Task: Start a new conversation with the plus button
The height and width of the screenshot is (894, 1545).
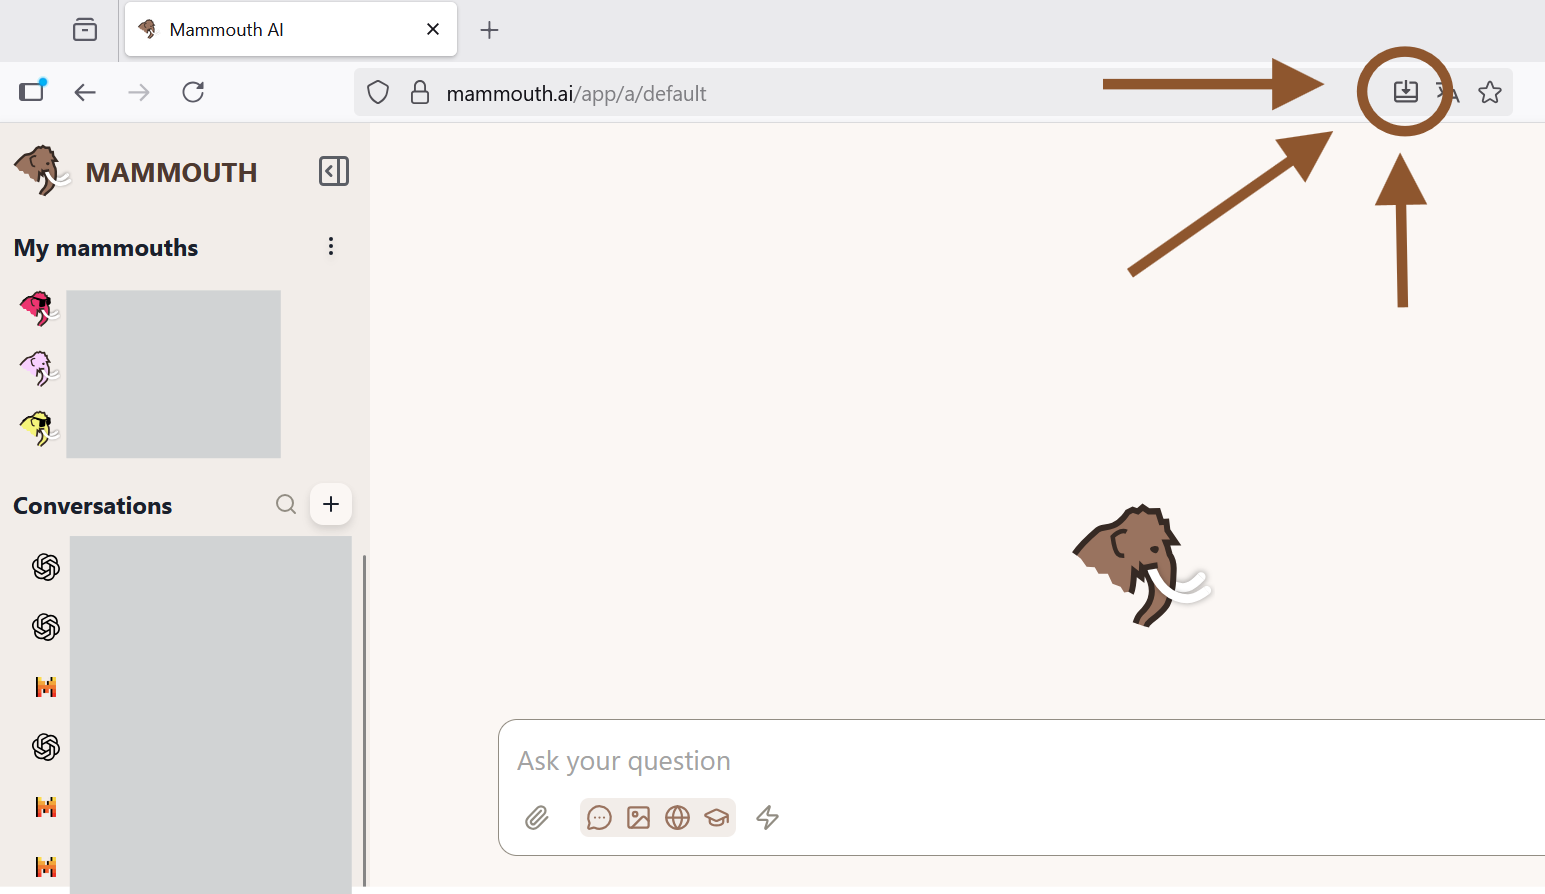Action: [x=330, y=504]
